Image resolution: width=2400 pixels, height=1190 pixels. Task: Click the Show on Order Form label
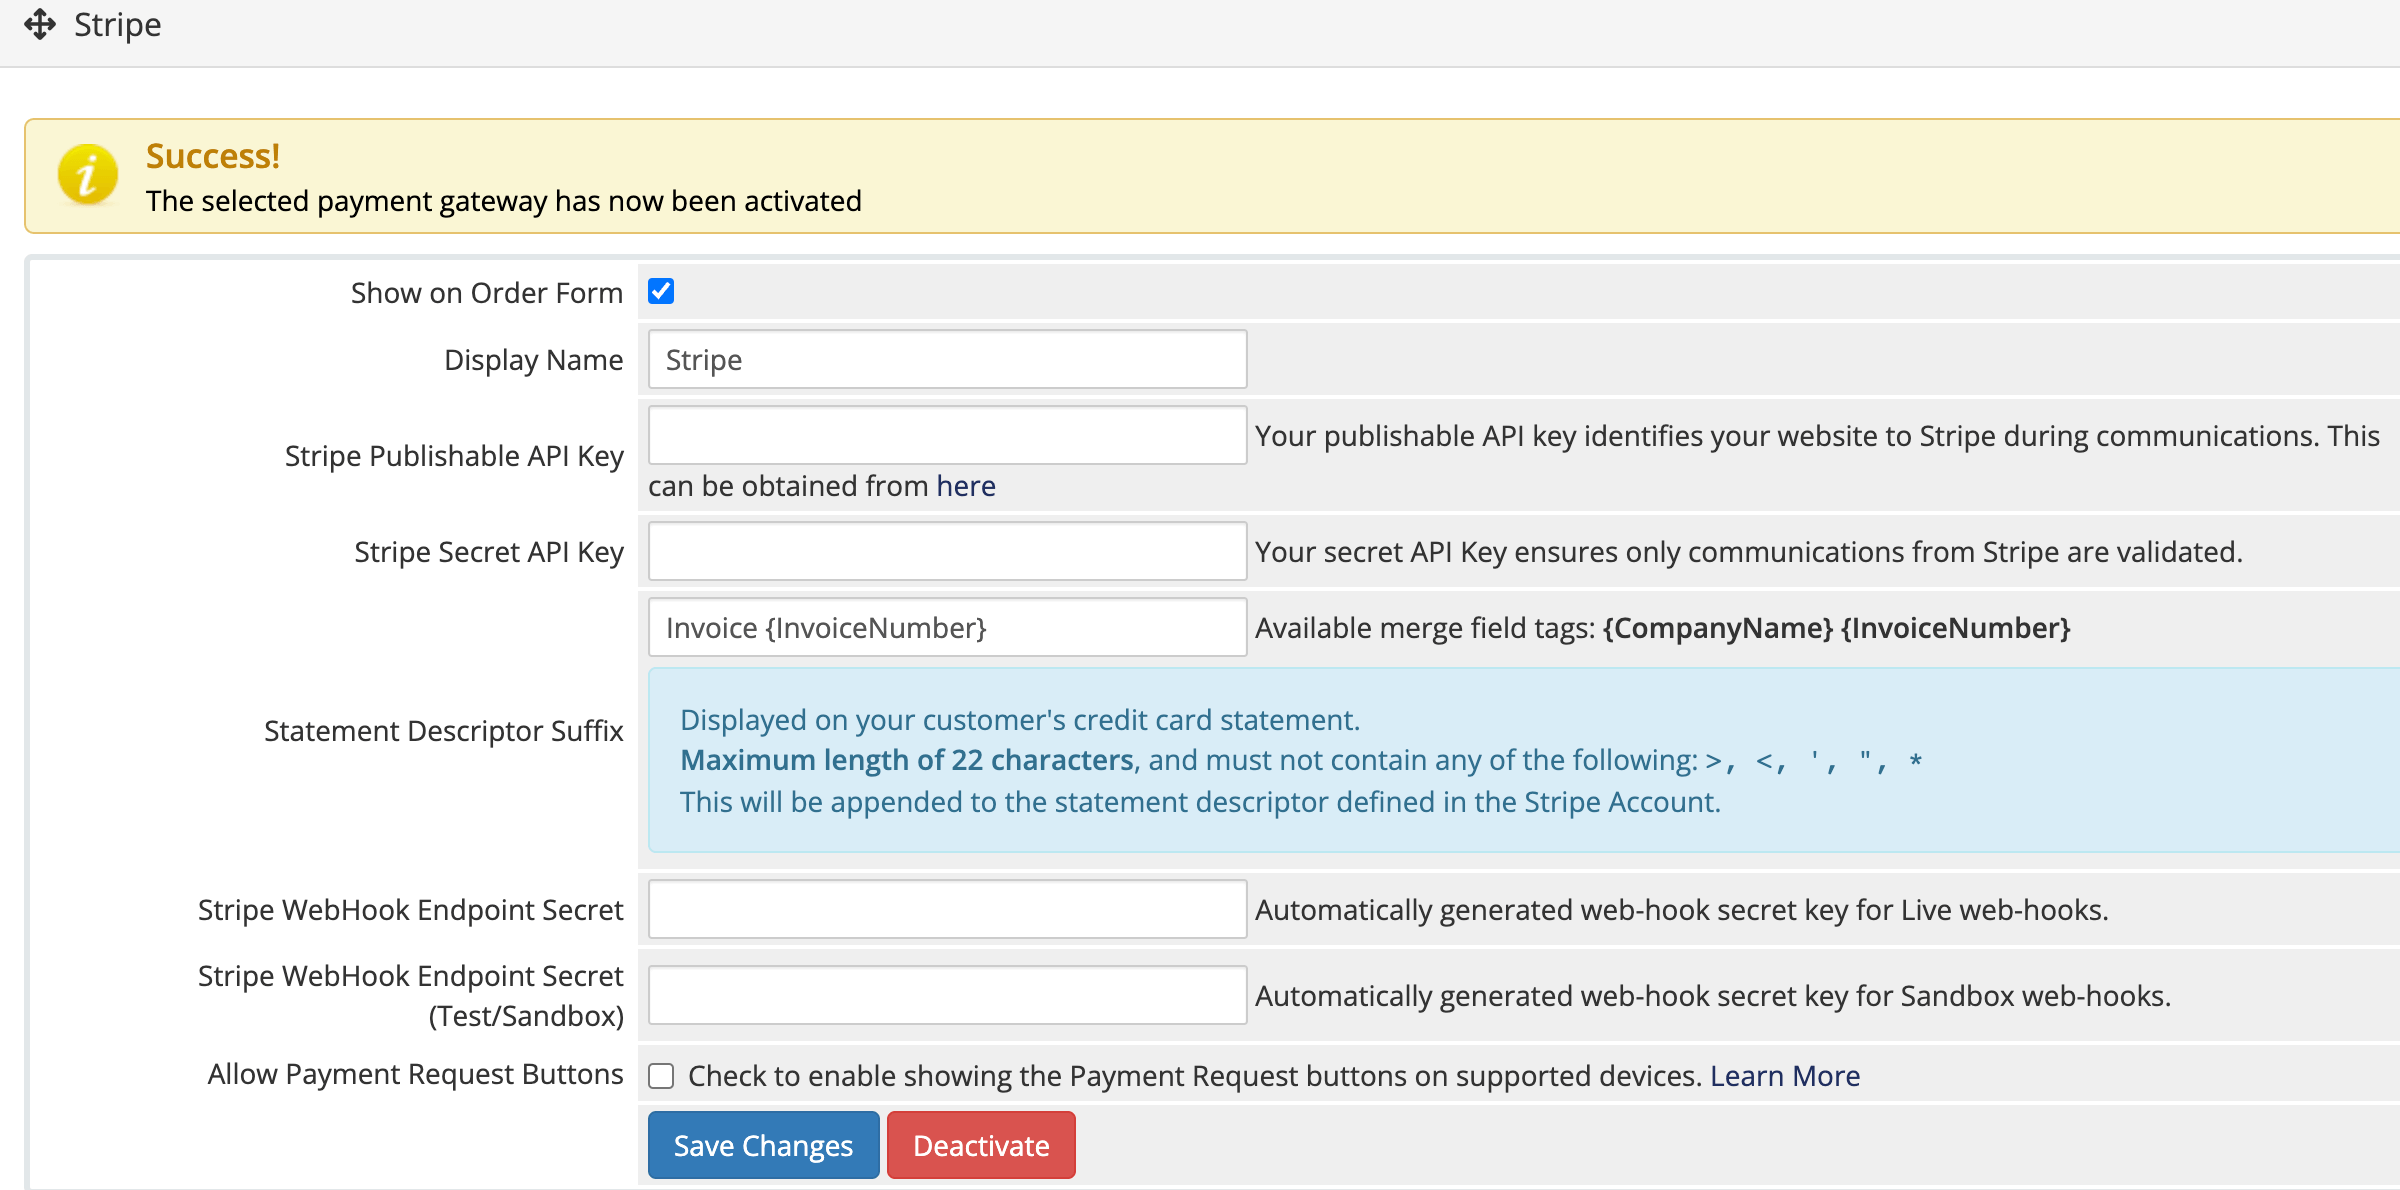click(487, 293)
